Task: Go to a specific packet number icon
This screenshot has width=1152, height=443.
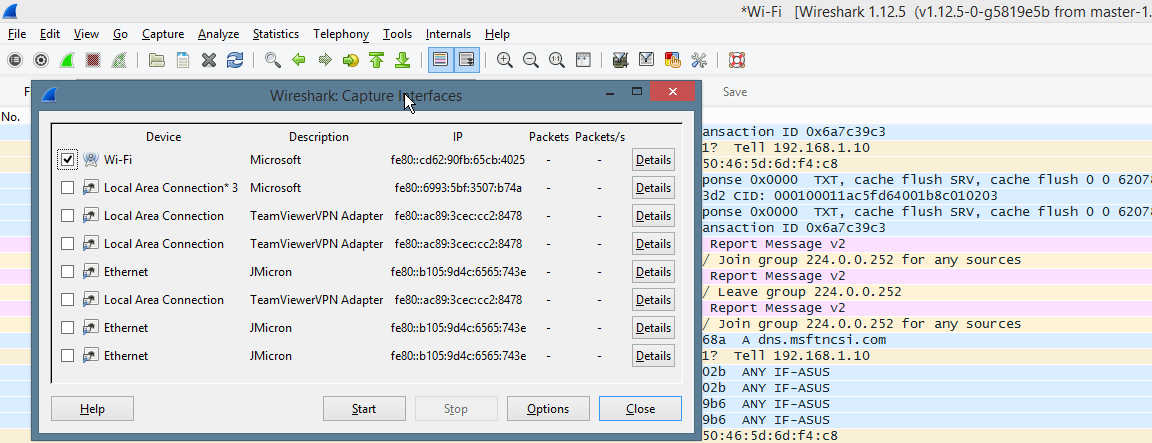Action: click(x=350, y=60)
